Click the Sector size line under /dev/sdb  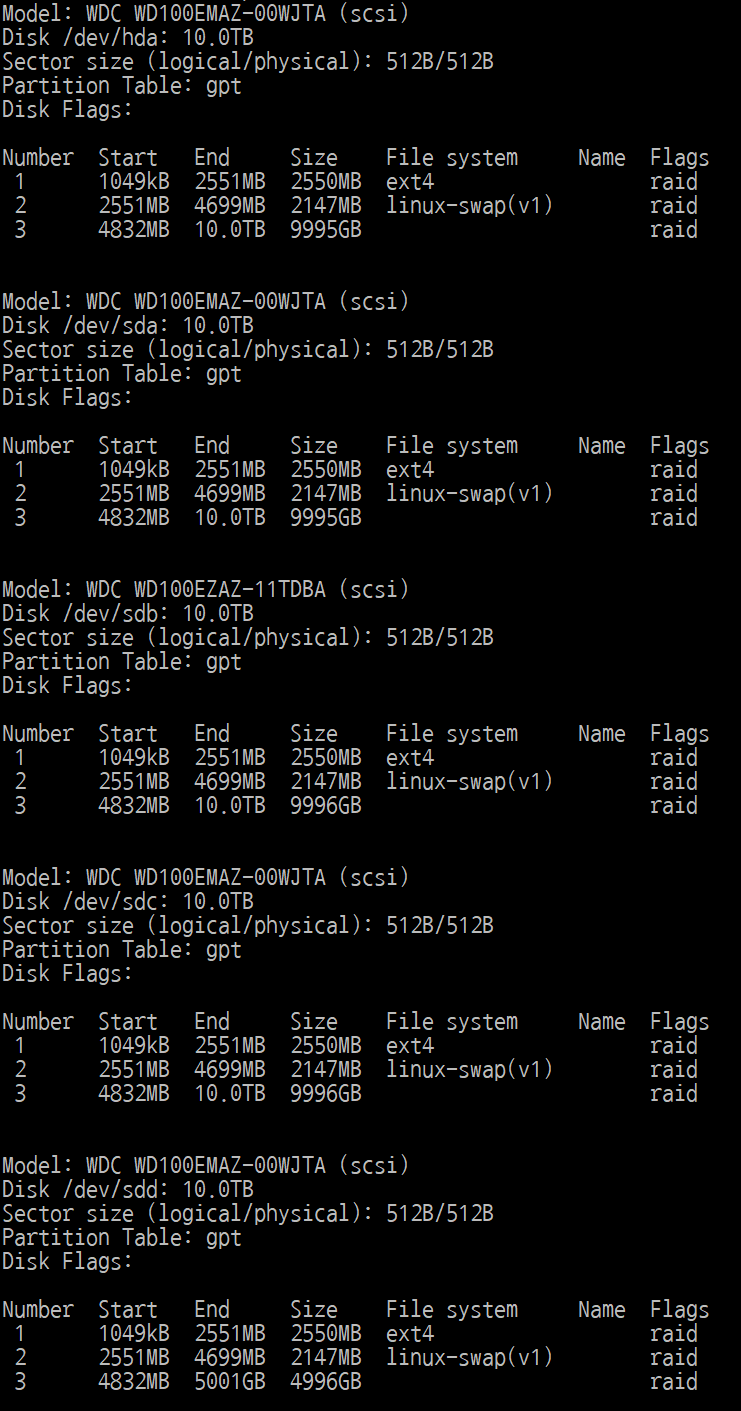[247, 638]
